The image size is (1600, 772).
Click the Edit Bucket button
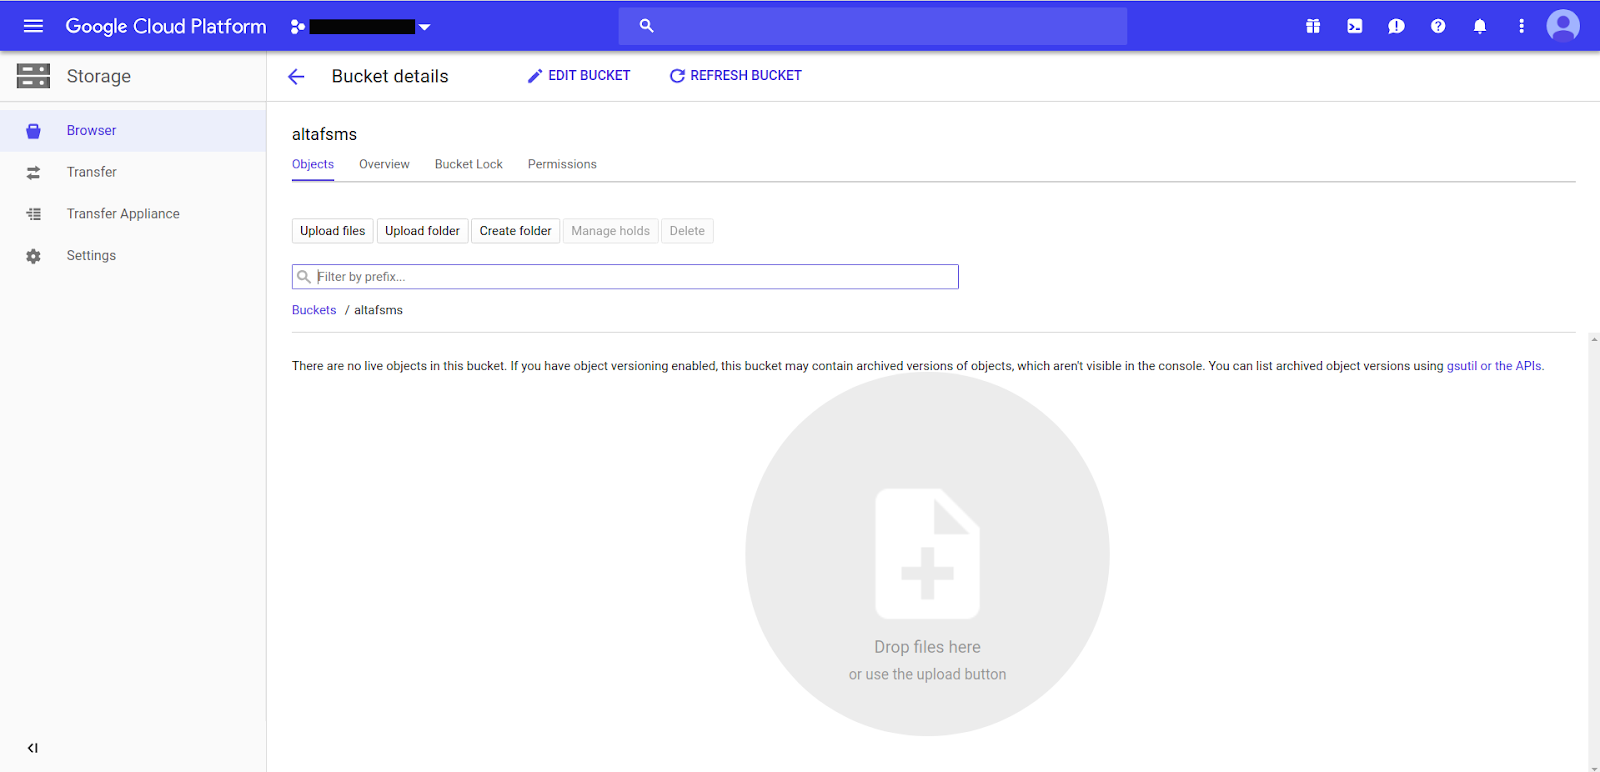pos(579,76)
